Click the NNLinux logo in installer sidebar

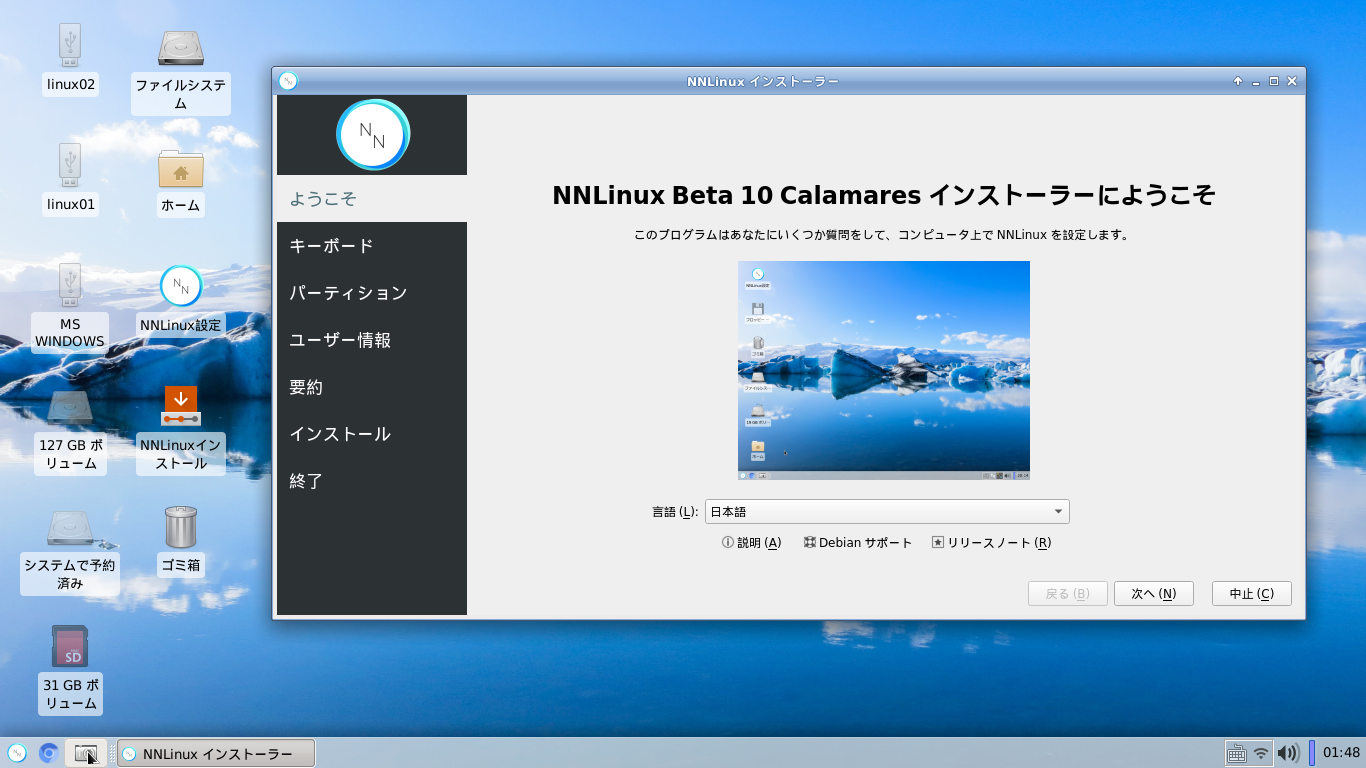click(x=373, y=135)
